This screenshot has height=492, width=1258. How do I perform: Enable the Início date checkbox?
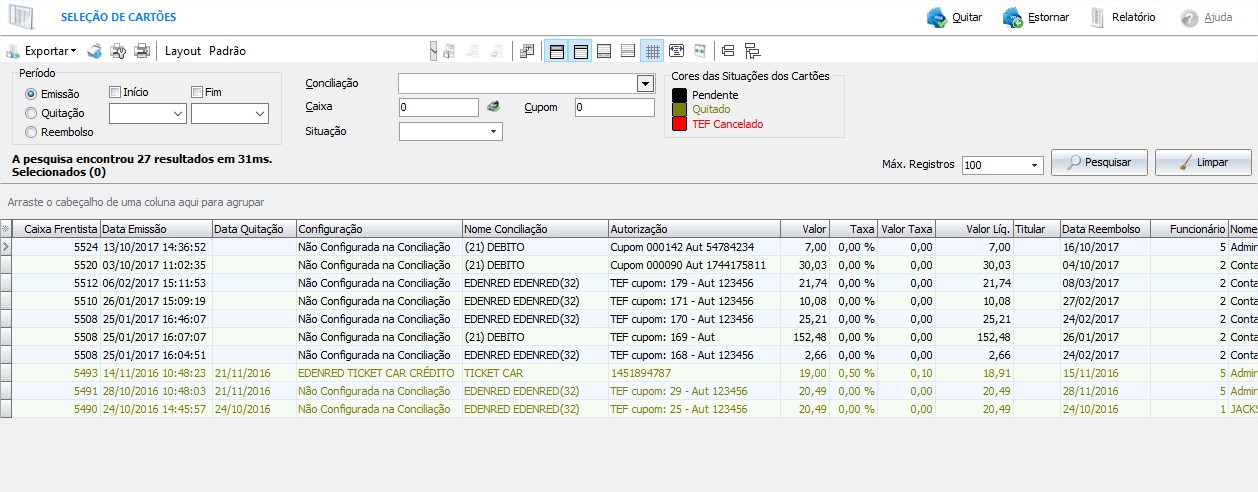pyautogui.click(x=115, y=92)
